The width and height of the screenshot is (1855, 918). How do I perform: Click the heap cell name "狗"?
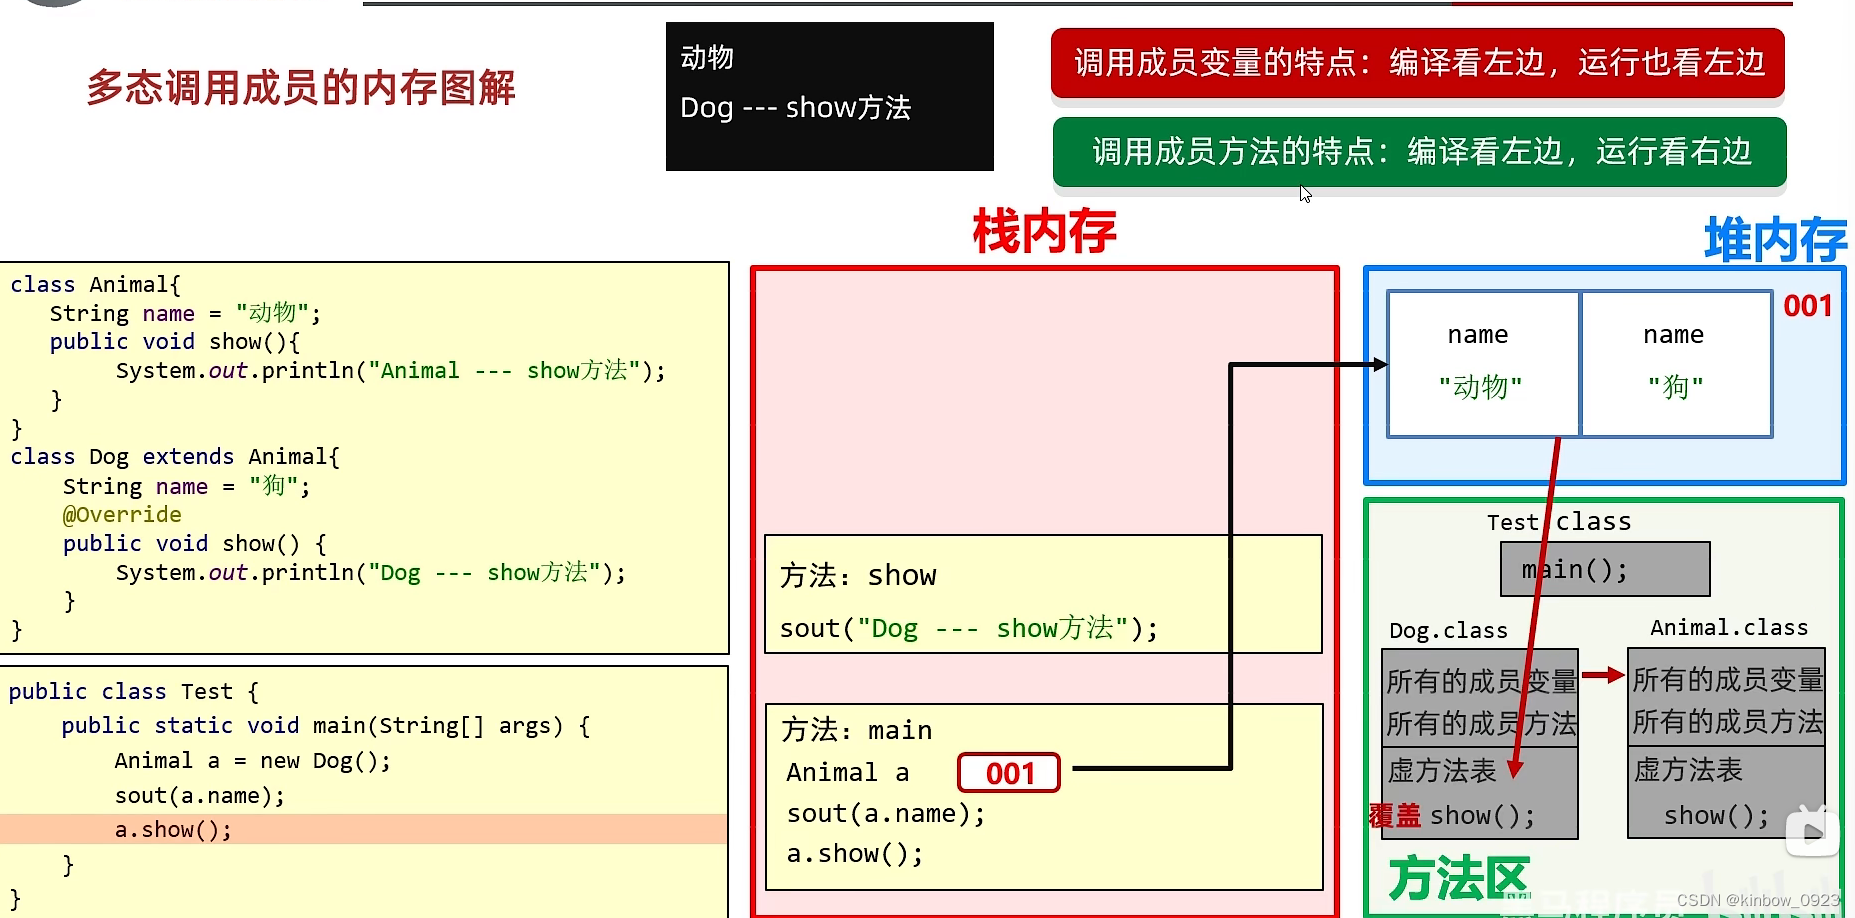pyautogui.click(x=1677, y=364)
